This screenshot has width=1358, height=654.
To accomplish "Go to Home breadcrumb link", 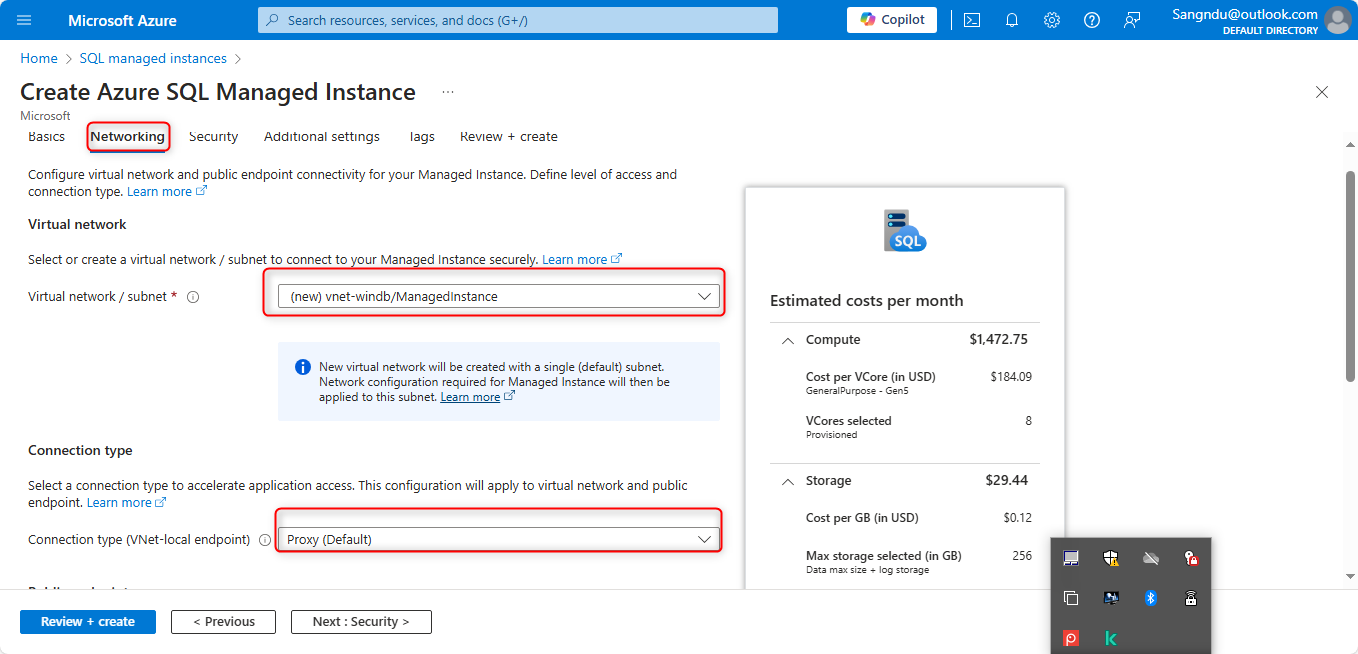I will (39, 59).
